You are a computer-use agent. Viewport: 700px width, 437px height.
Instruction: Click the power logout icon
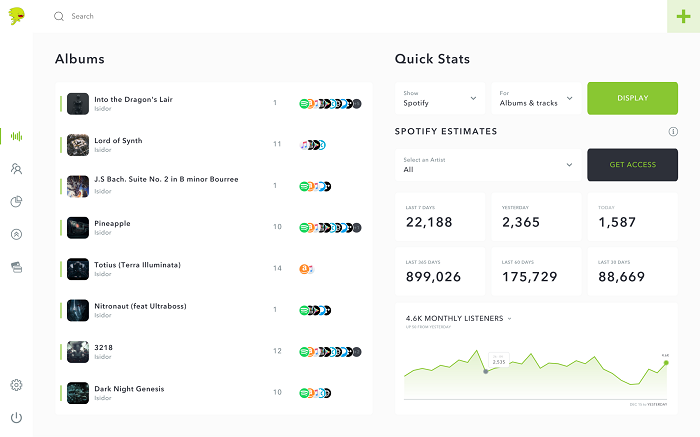click(16, 417)
